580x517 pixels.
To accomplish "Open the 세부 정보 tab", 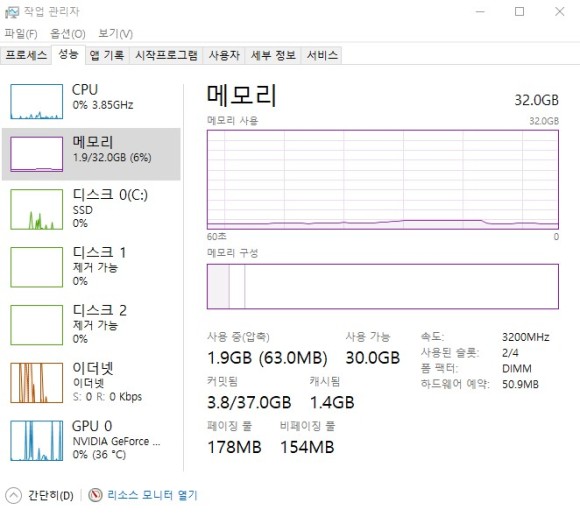I will click(273, 55).
